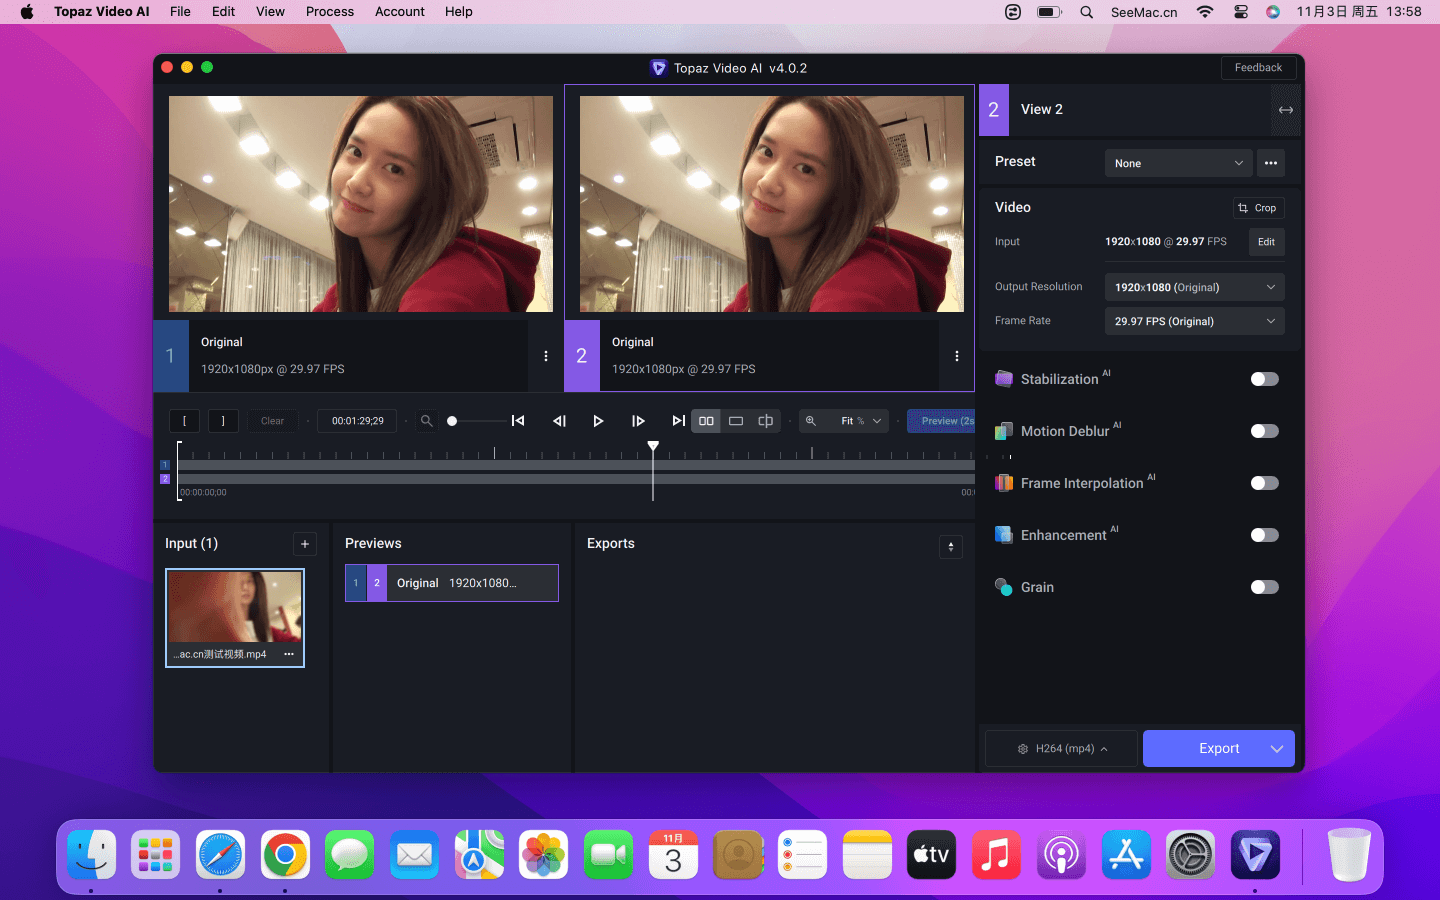Click the View 2 number badge in the settings panel header
1440x900 pixels.
tap(994, 110)
